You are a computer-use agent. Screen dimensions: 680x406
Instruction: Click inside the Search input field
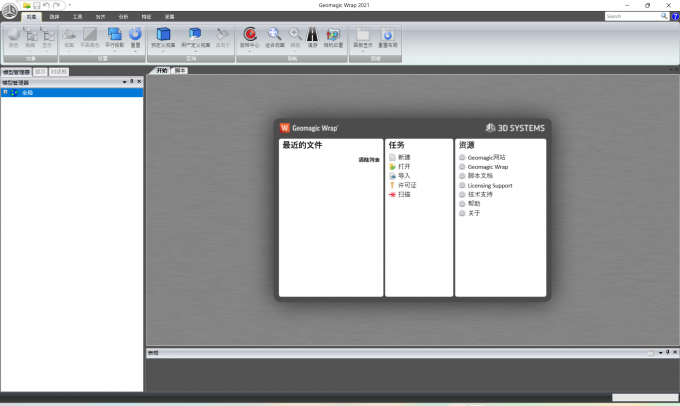(x=632, y=16)
